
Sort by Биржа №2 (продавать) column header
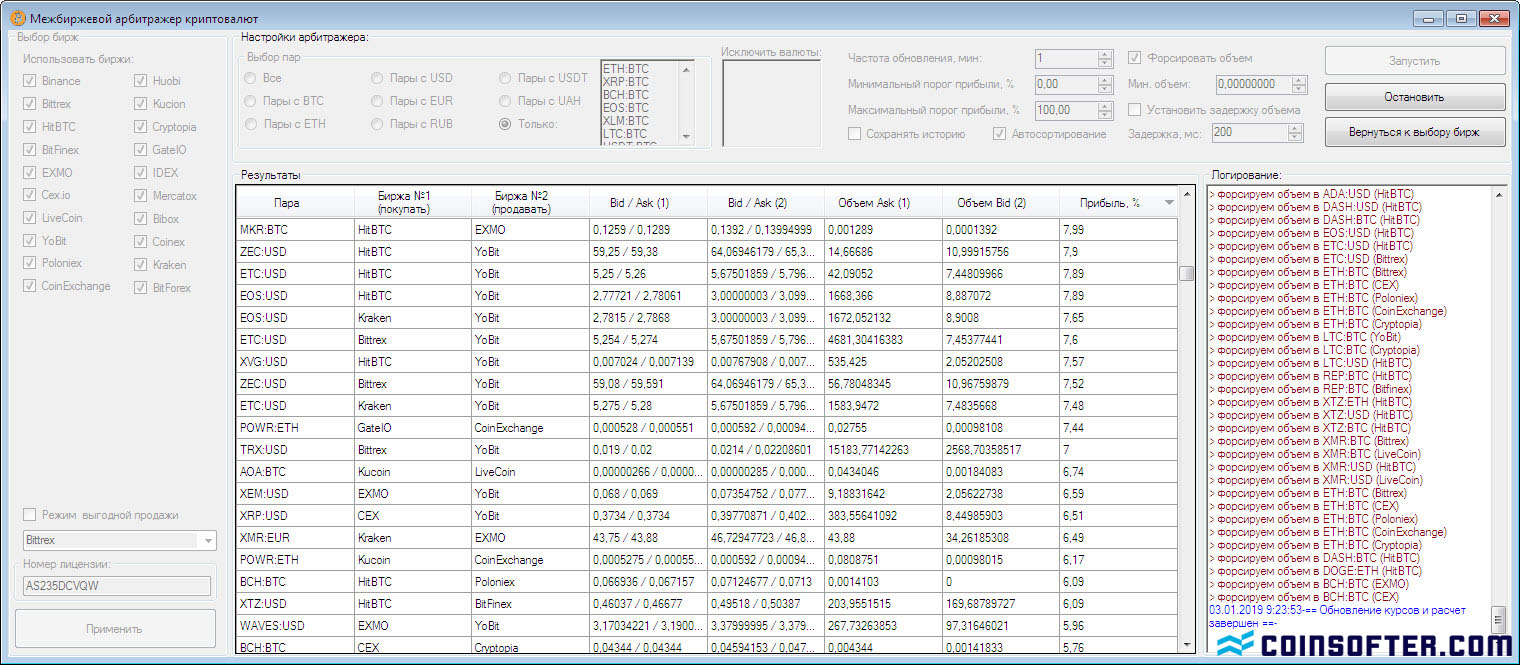[x=530, y=202]
